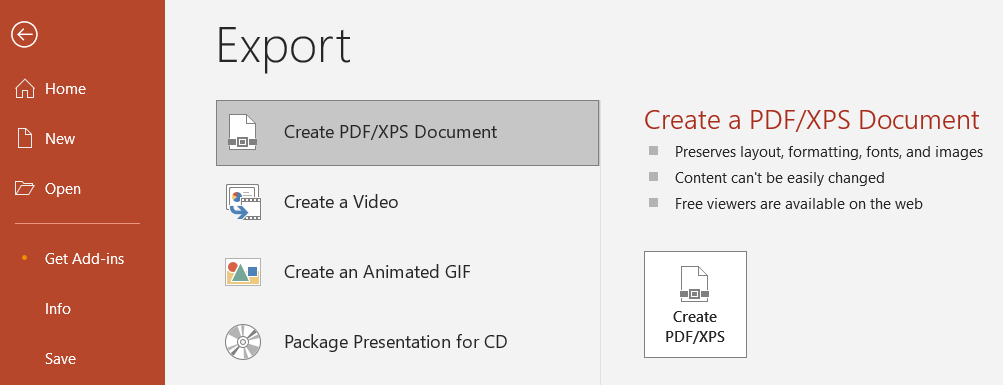
Task: Select Package Presentation for CD option
Action: pyautogui.click(x=407, y=342)
